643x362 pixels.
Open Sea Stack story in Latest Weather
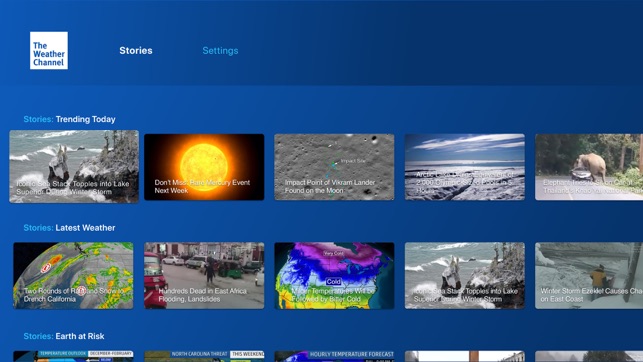tap(465, 275)
